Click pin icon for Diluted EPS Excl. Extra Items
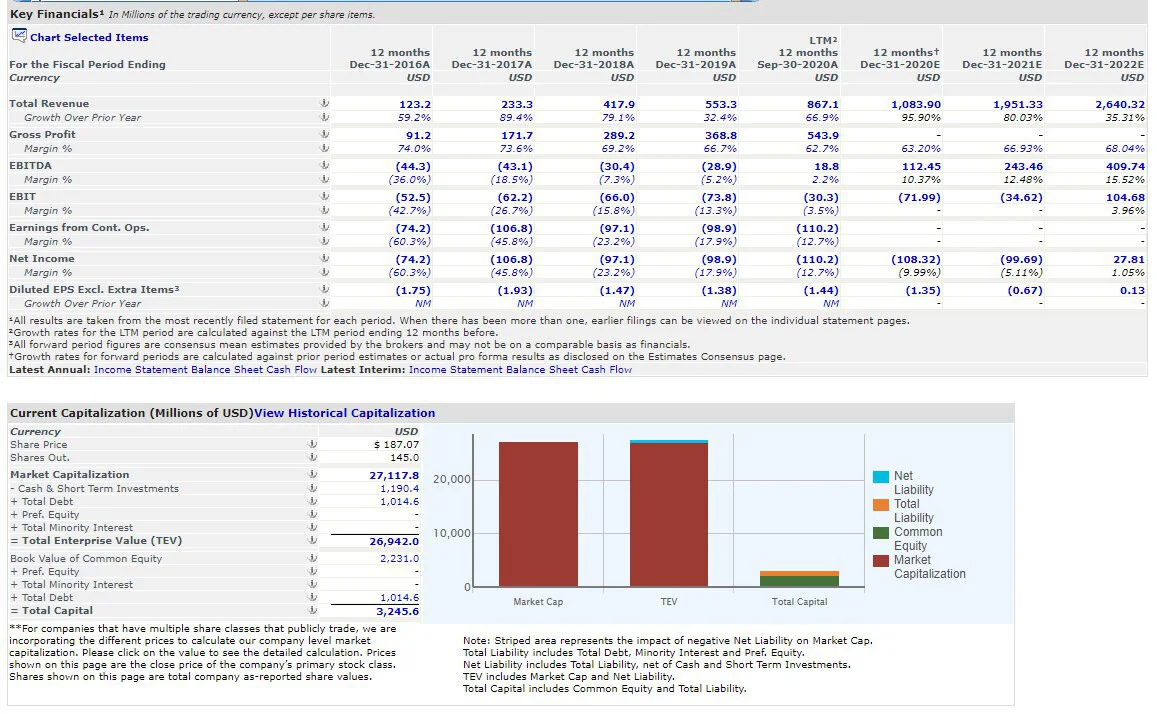1157x714 pixels. coord(324,289)
